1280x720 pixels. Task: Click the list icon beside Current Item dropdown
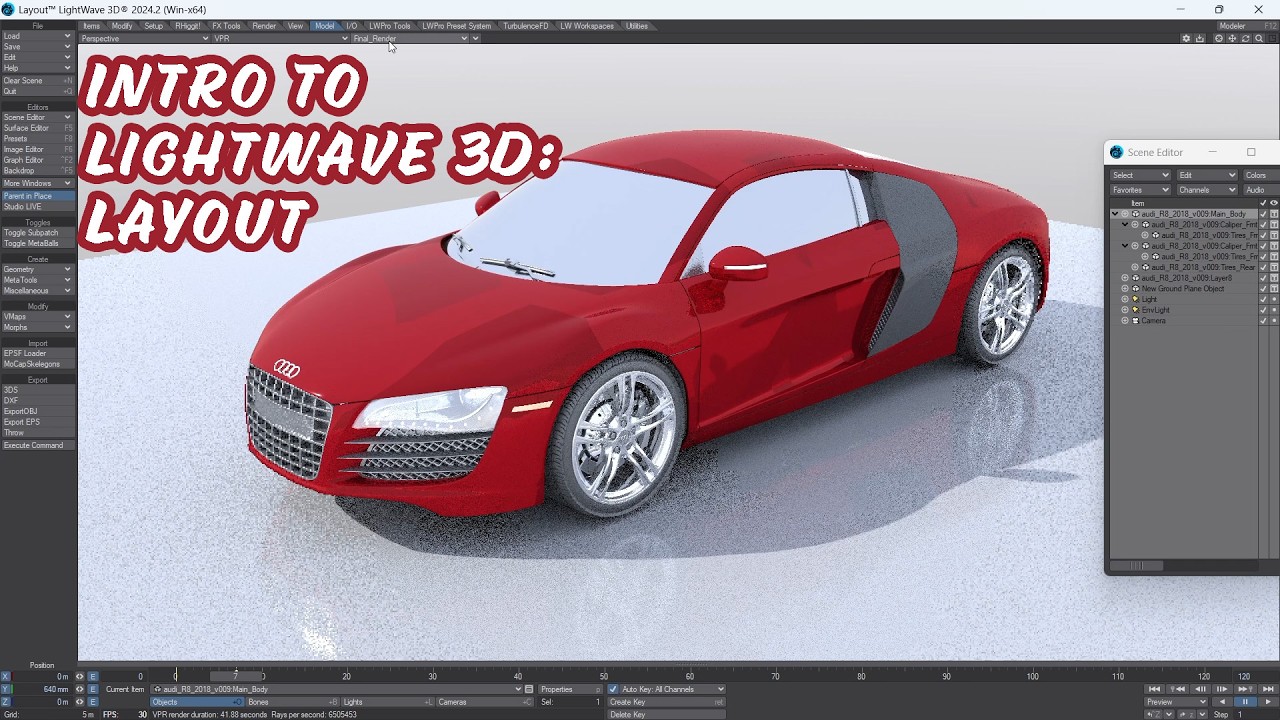point(529,689)
